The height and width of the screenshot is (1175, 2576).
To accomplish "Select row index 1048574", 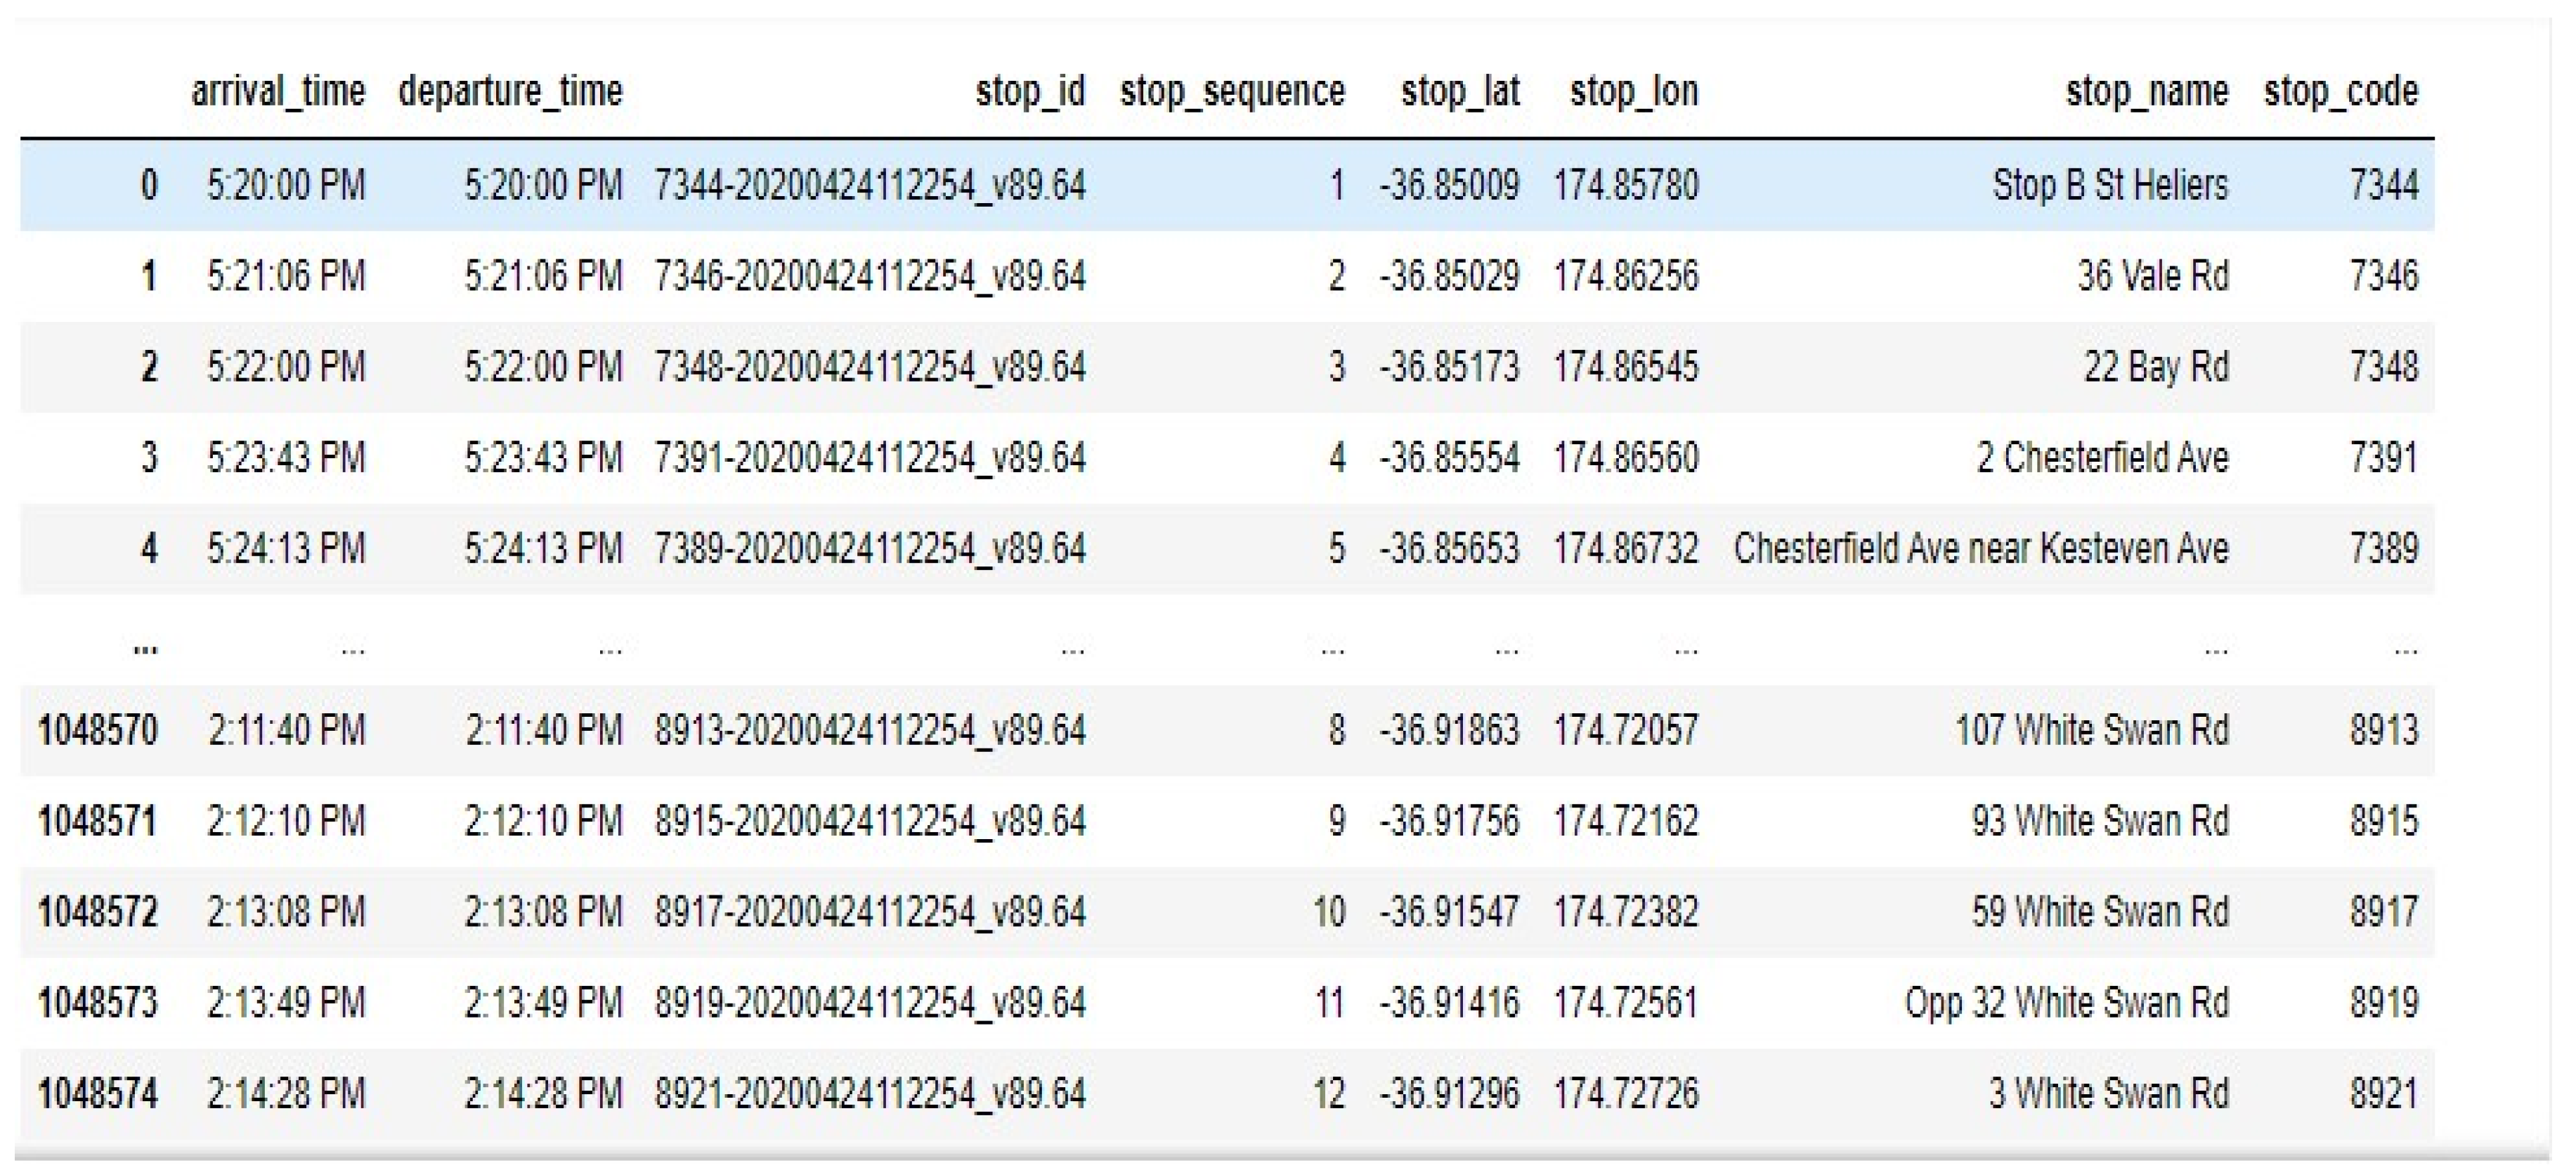I will point(98,1094).
